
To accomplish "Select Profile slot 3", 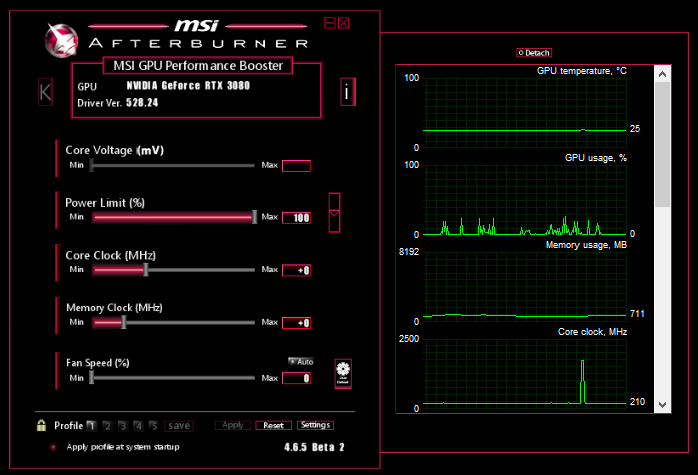I will pos(122,426).
